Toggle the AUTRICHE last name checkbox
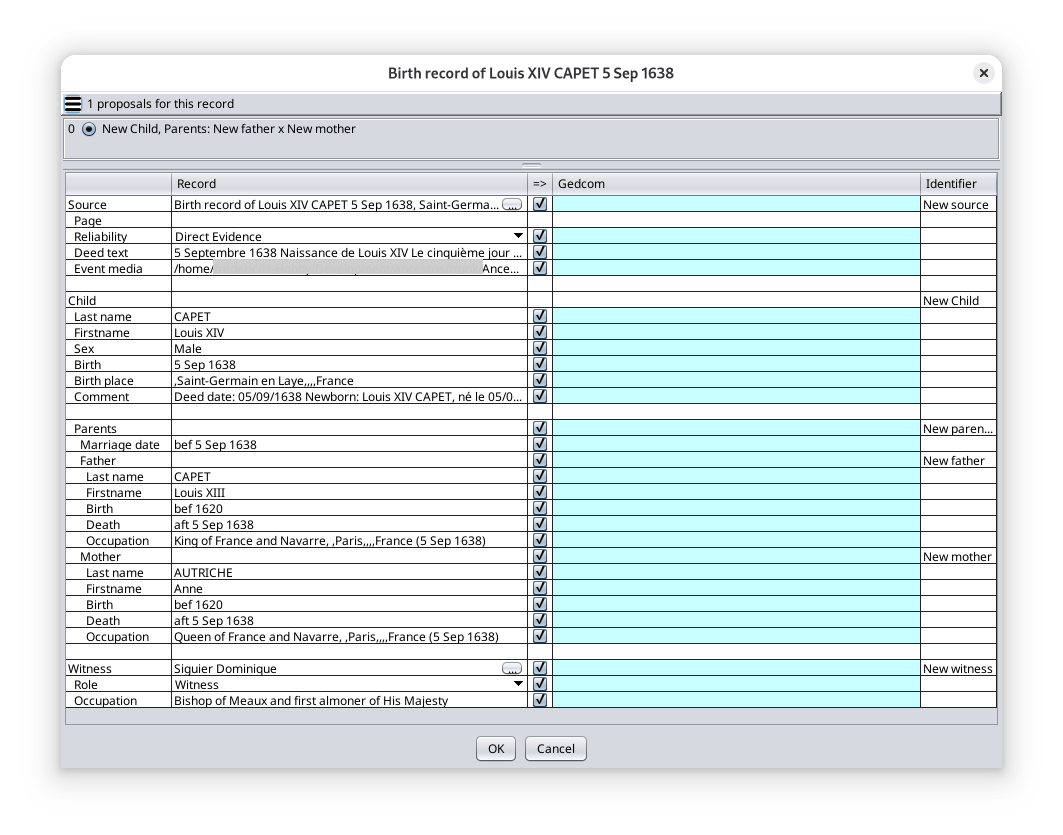This screenshot has width=1063, height=835. [540, 572]
